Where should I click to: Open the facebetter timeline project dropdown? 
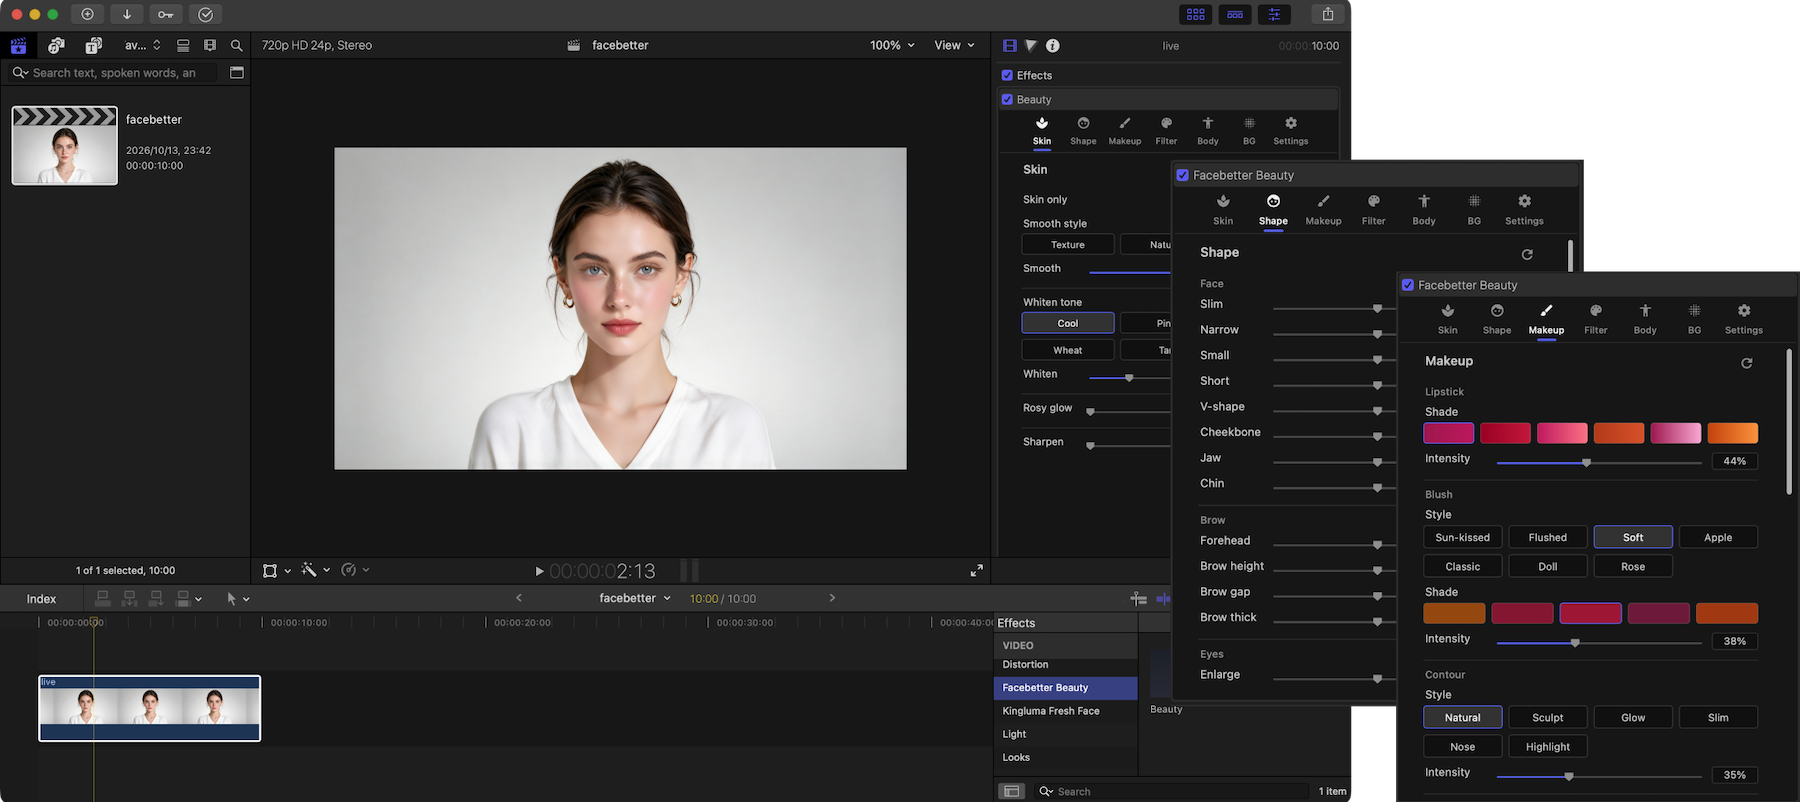point(635,598)
